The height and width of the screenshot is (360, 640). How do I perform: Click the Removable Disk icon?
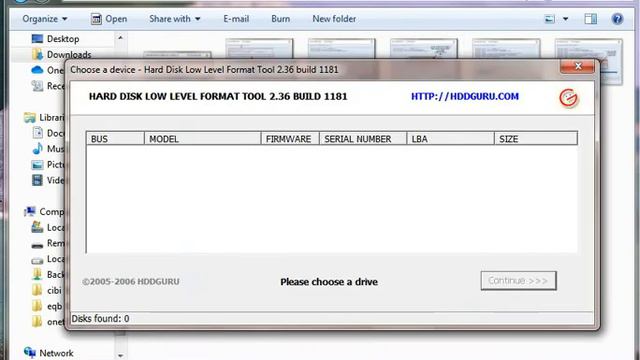click(37, 244)
